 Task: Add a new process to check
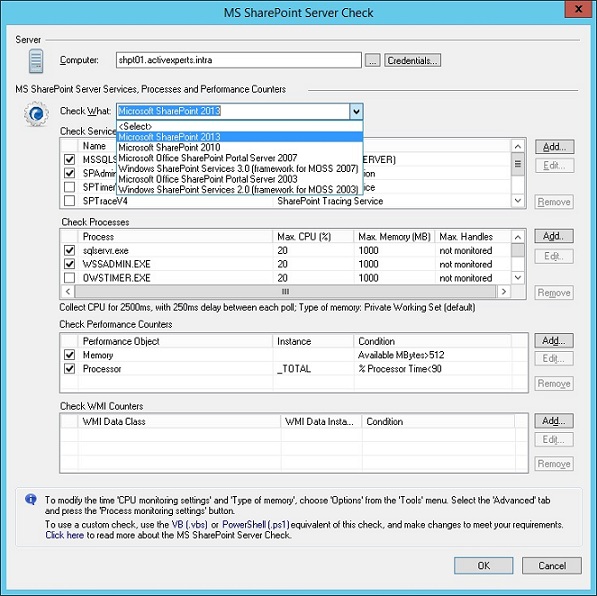pyautogui.click(x=554, y=236)
